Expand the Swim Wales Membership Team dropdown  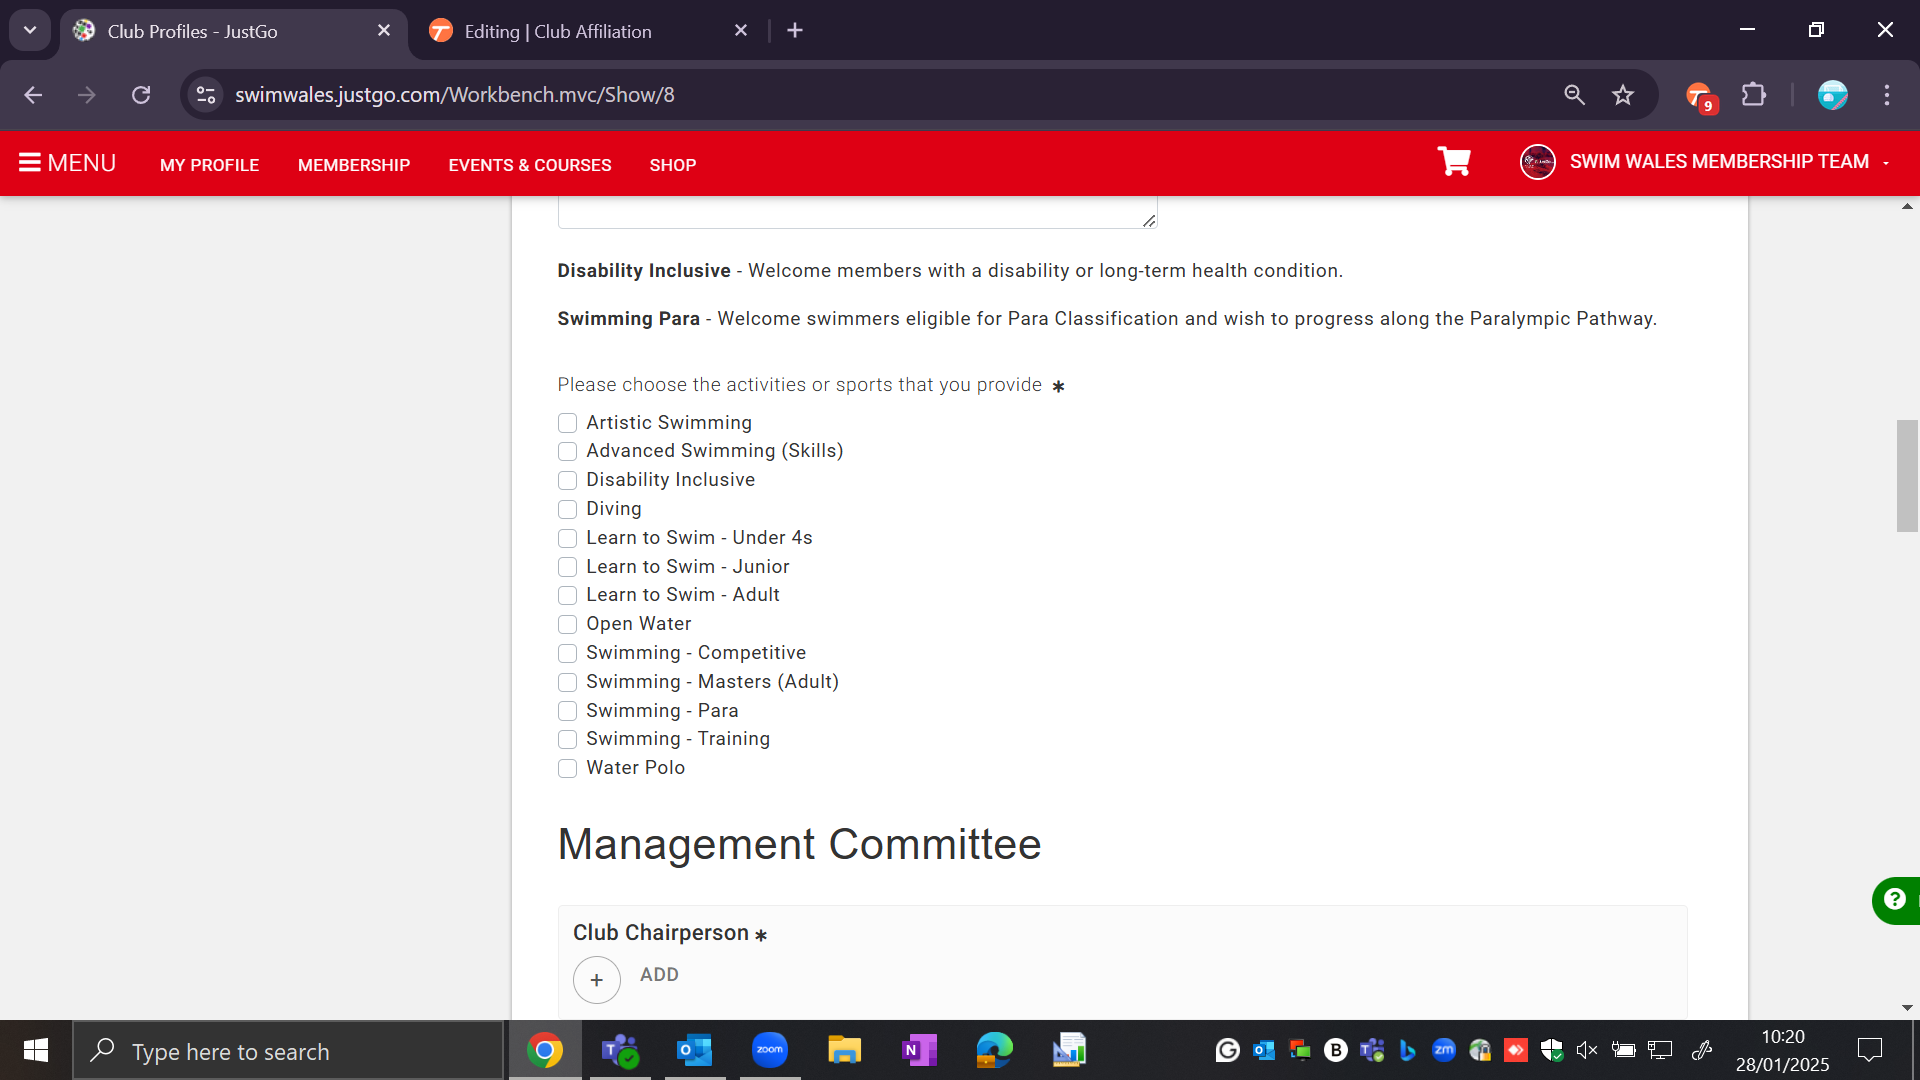point(1706,162)
